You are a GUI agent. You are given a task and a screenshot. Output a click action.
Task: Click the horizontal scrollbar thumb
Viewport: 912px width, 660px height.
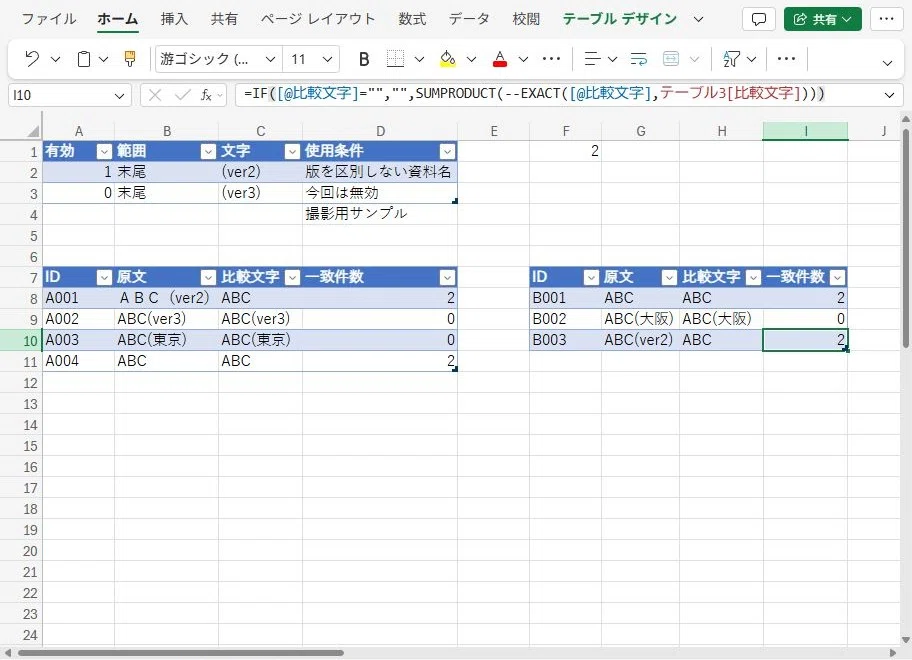(x=180, y=653)
